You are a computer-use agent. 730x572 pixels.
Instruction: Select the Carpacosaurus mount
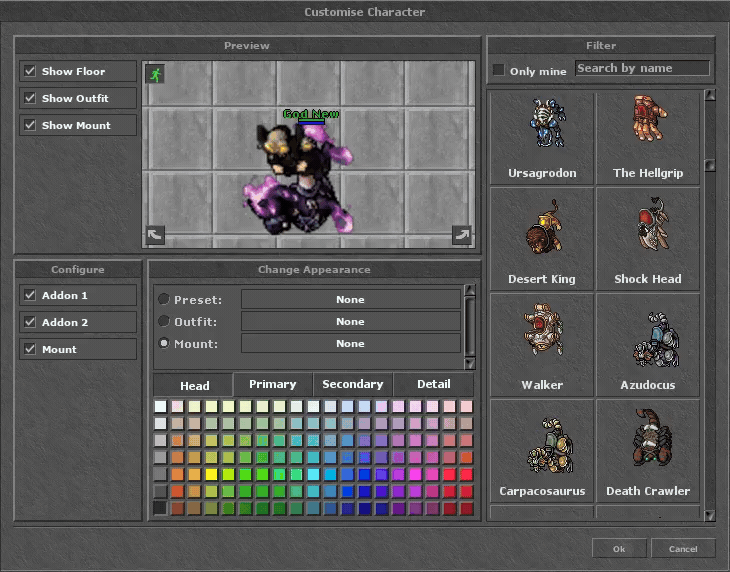542,451
